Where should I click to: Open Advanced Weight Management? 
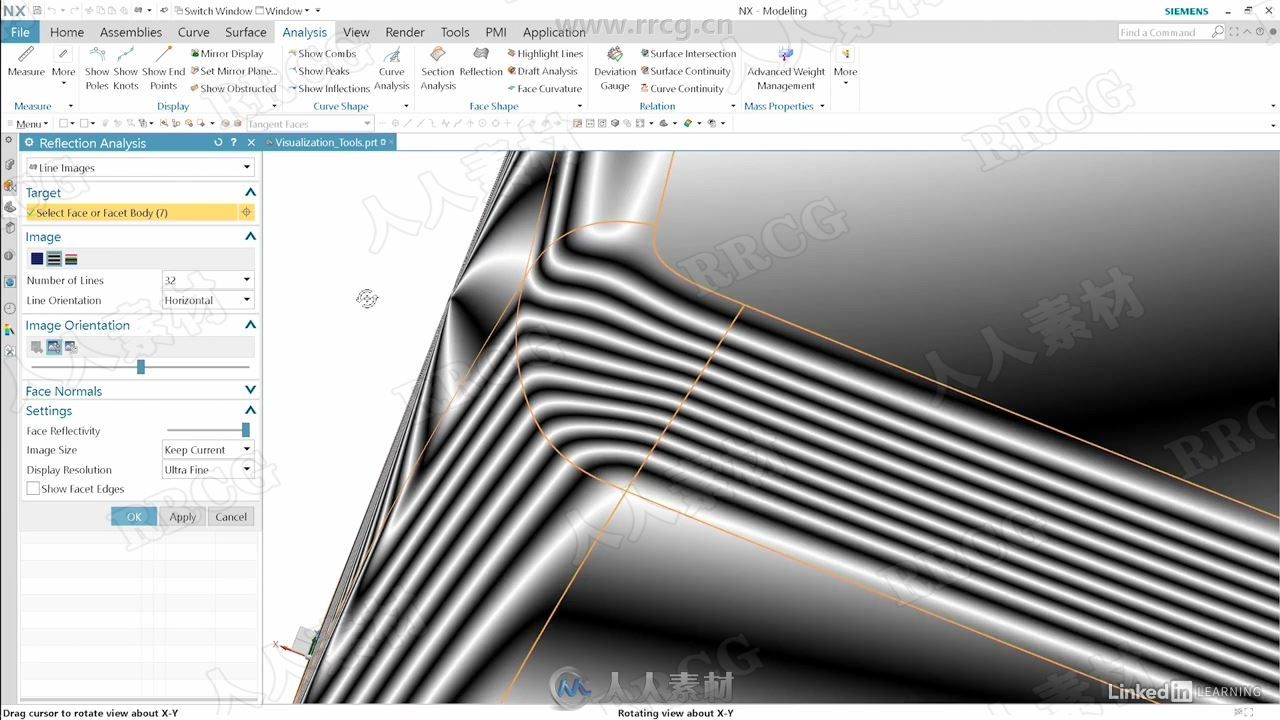[786, 68]
